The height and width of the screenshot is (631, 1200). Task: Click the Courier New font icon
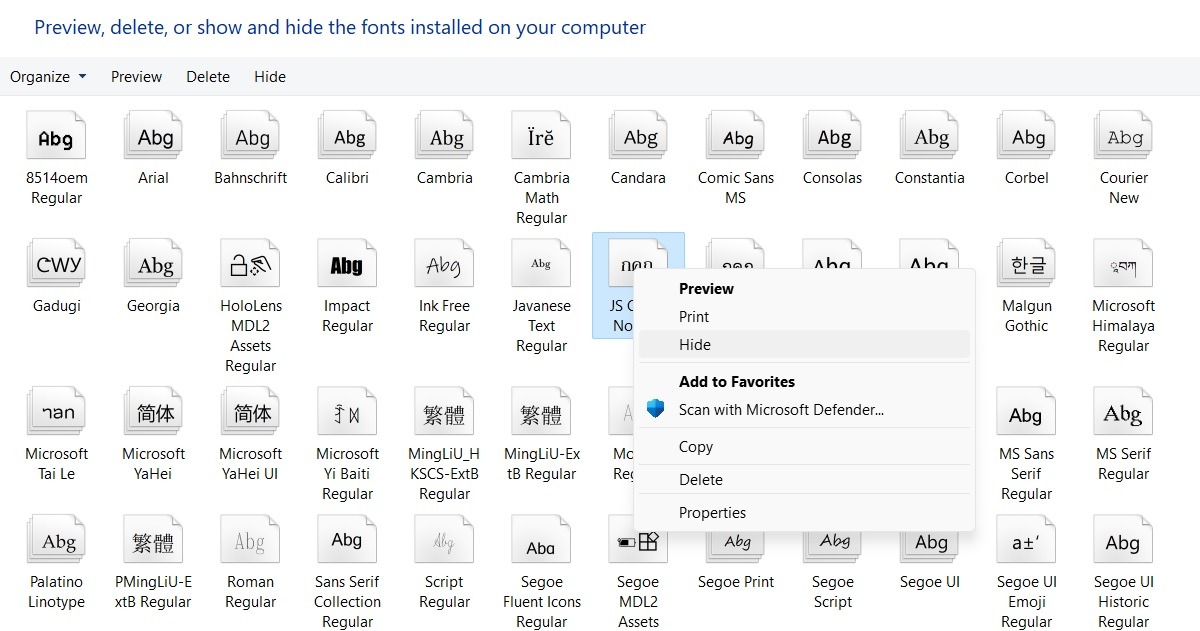pos(1122,135)
